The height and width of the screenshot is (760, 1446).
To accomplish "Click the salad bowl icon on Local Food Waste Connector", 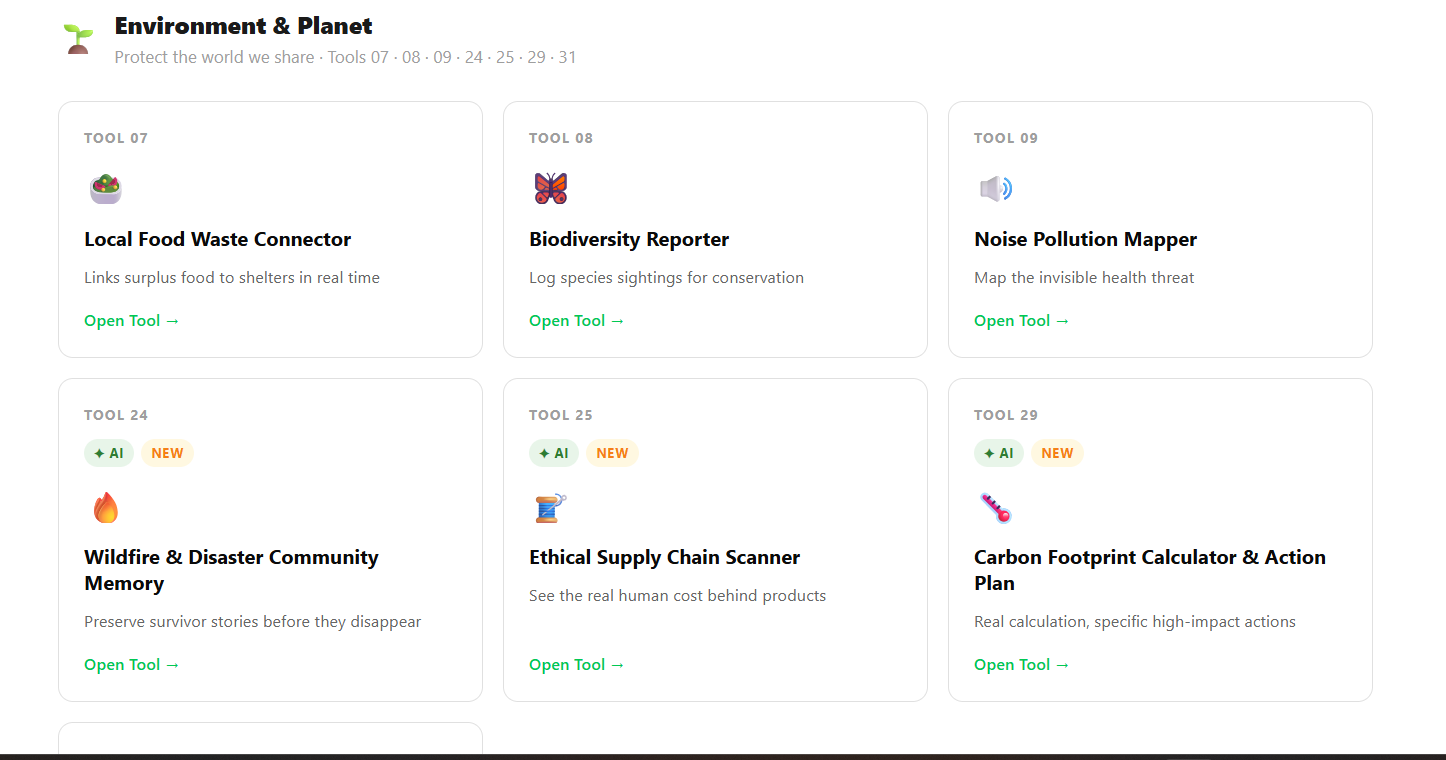I will pyautogui.click(x=104, y=188).
